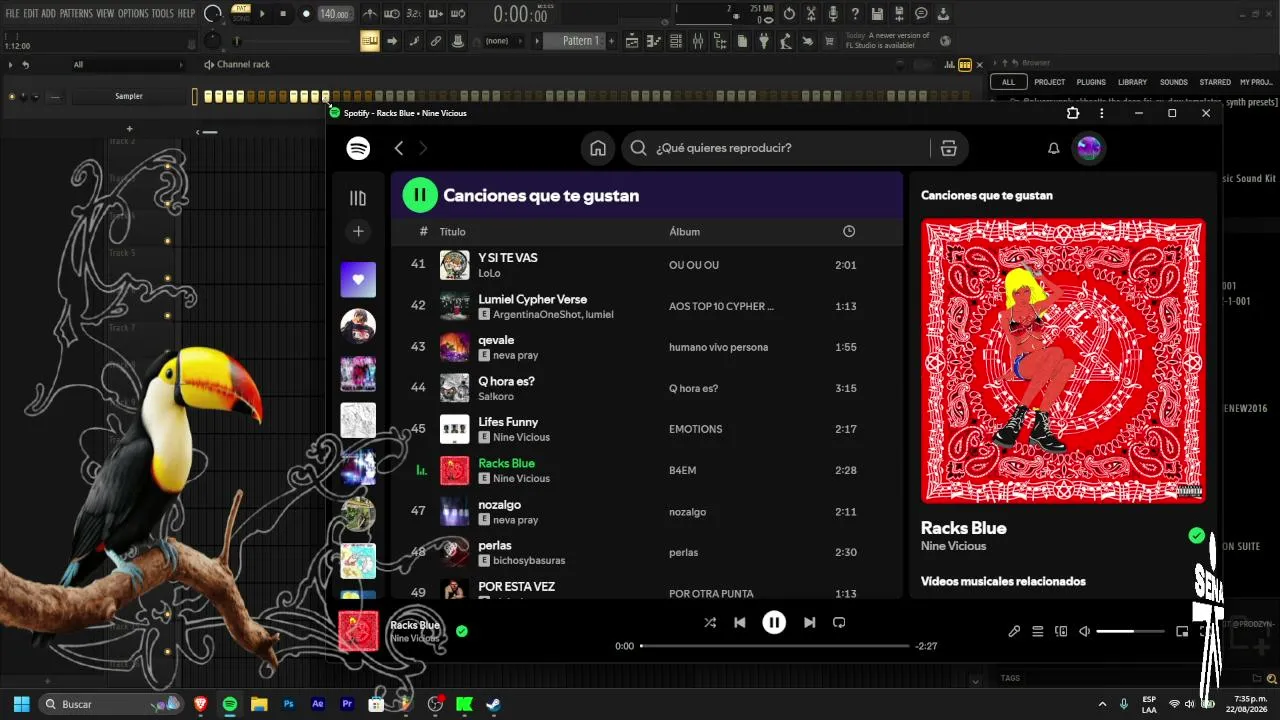Open the FL Studio PATTERNS menu
The height and width of the screenshot is (720, 1280).
(76, 14)
